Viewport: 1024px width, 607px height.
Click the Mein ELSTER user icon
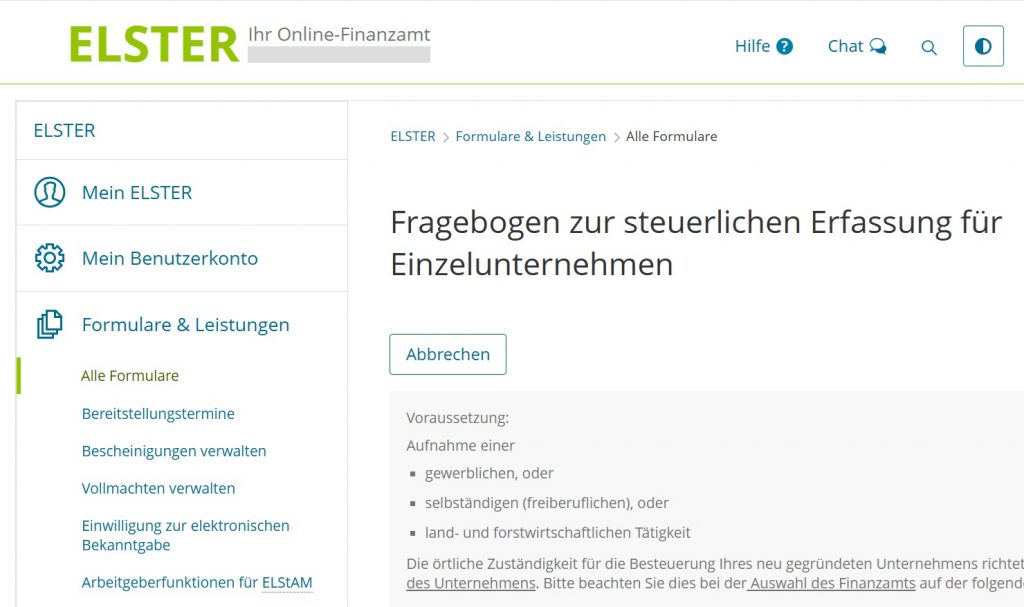pyautogui.click(x=49, y=192)
